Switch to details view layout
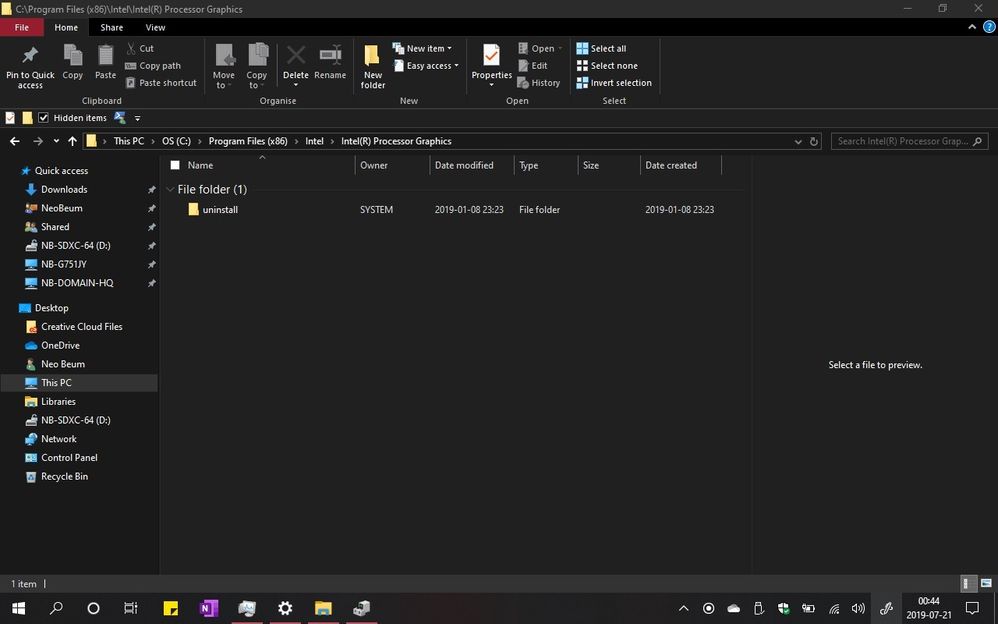Image resolution: width=998 pixels, height=624 pixels. [967, 583]
